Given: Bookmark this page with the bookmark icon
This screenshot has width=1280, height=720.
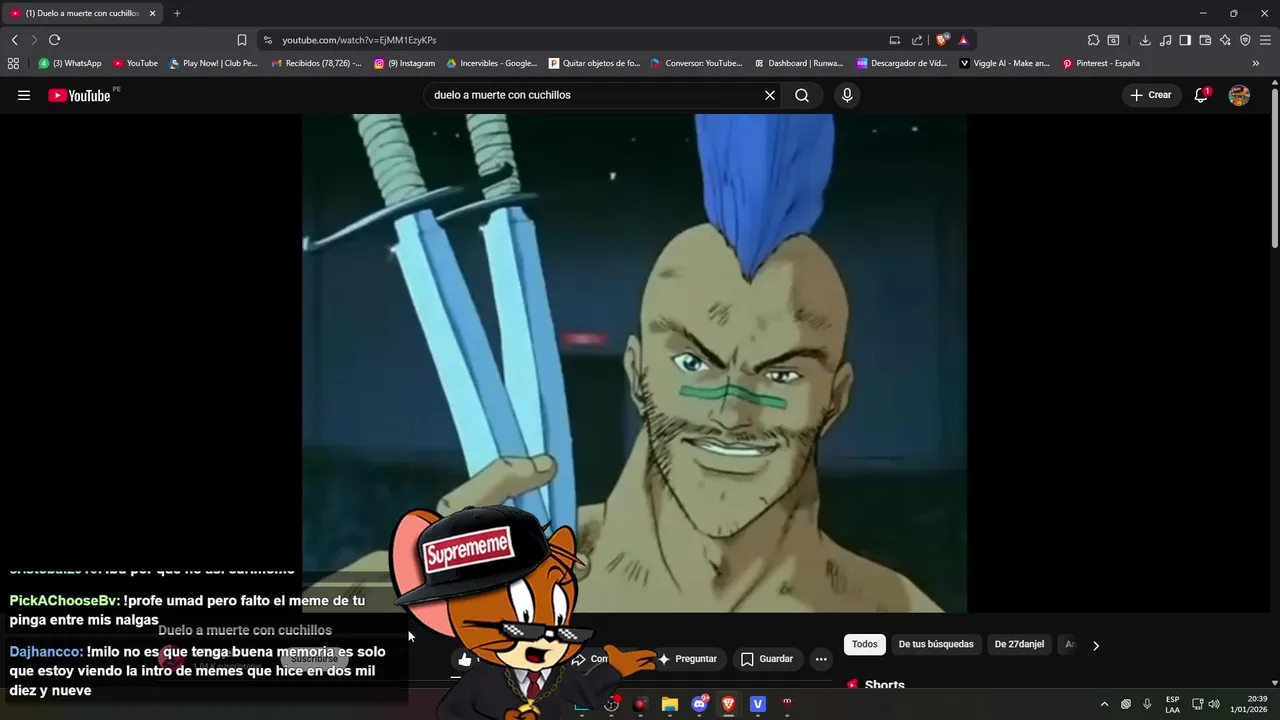Looking at the screenshot, I should coord(242,40).
